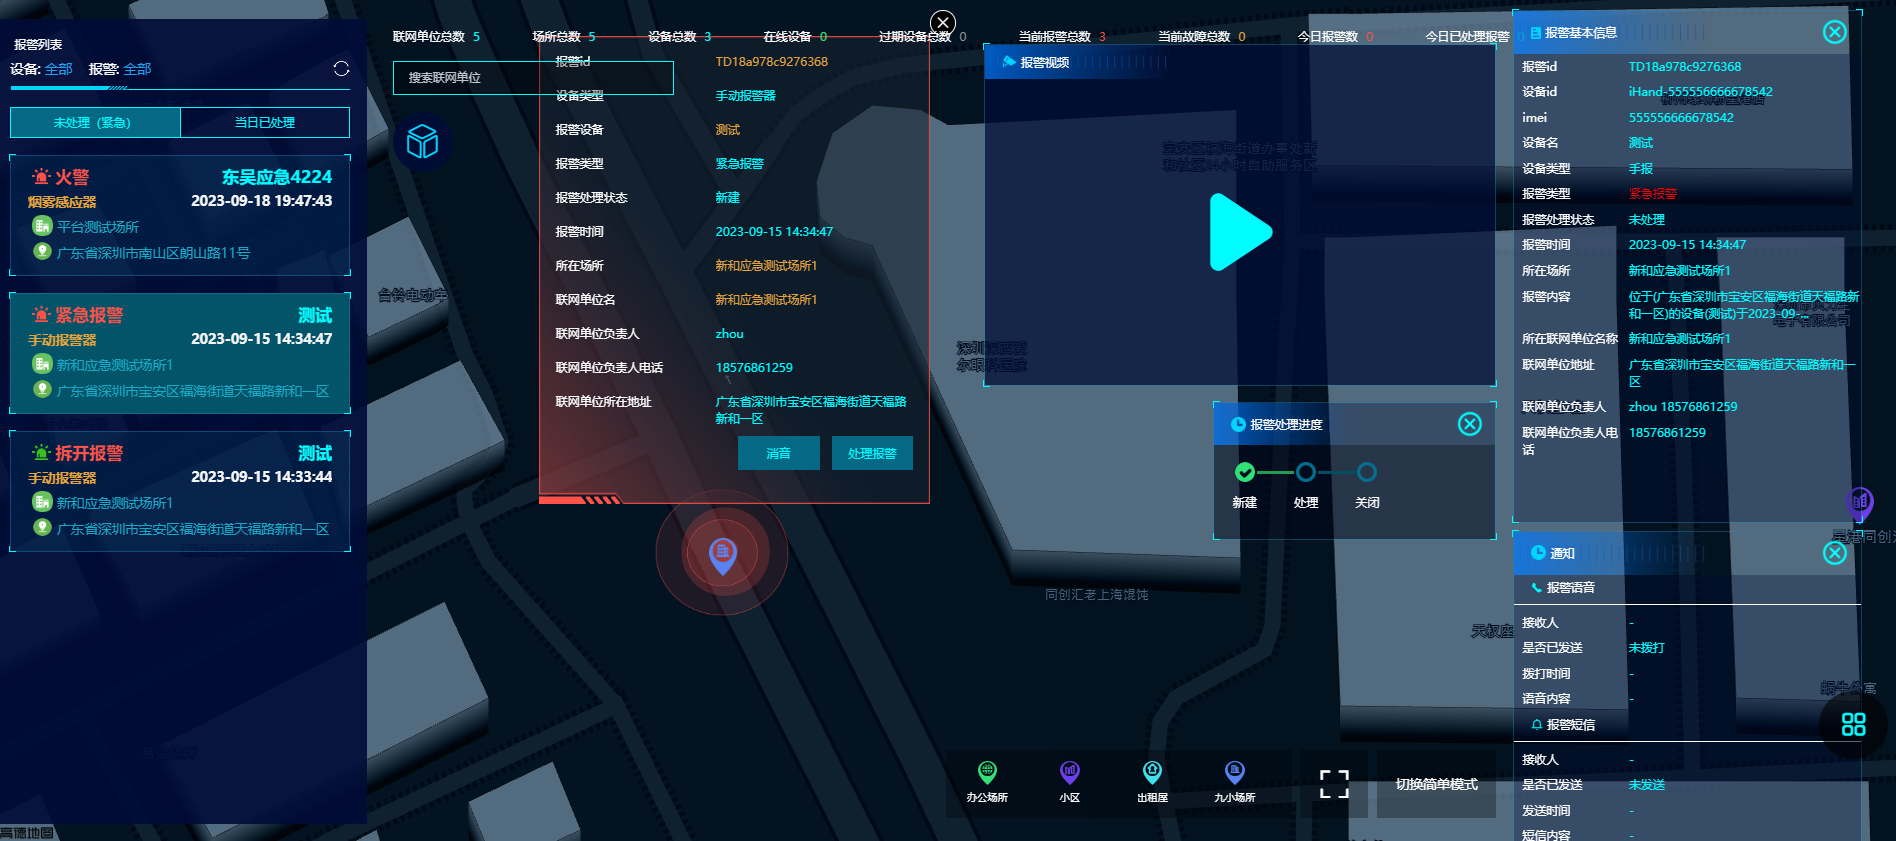Close the 报警基本信息 panel
Image resolution: width=1896 pixels, height=841 pixels.
click(x=1834, y=32)
